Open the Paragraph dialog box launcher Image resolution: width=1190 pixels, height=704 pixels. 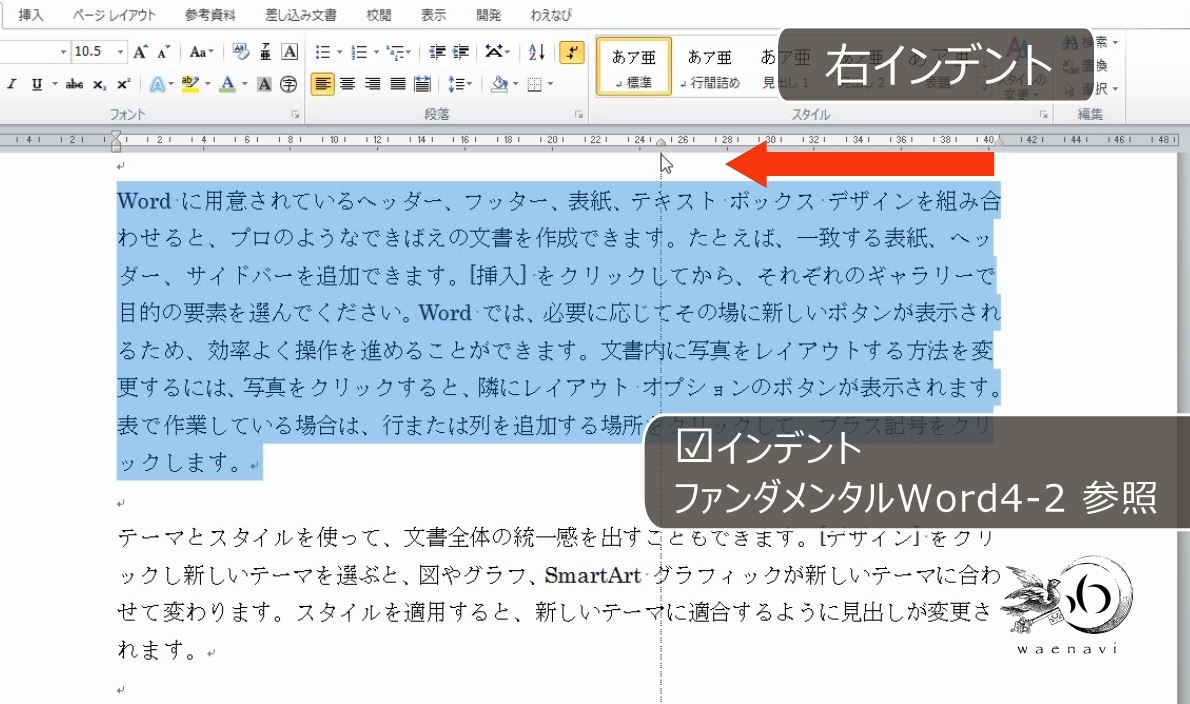[x=579, y=115]
